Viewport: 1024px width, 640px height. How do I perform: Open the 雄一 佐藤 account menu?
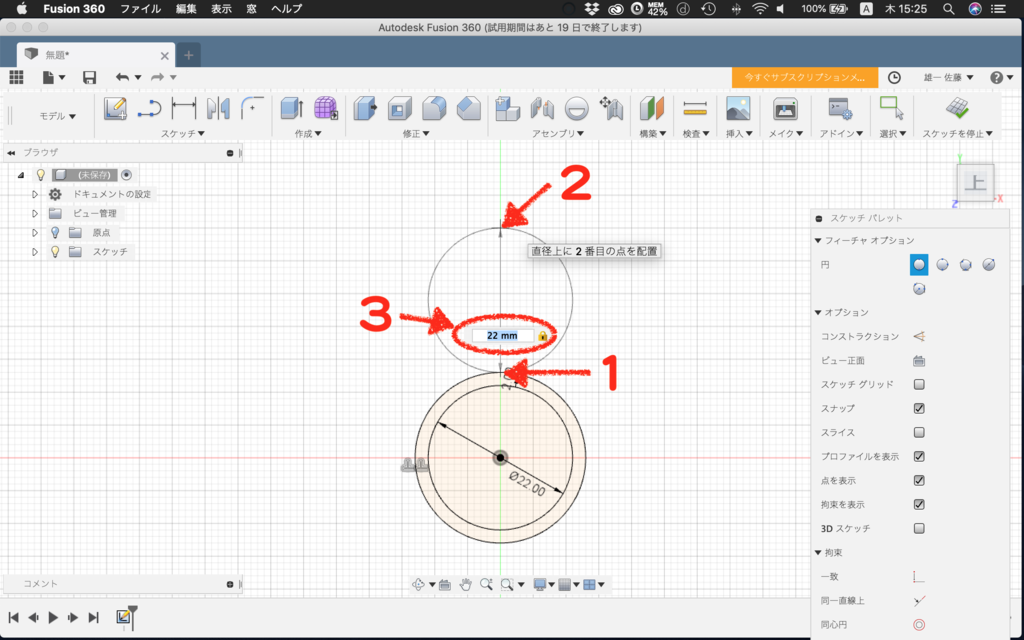point(948,77)
